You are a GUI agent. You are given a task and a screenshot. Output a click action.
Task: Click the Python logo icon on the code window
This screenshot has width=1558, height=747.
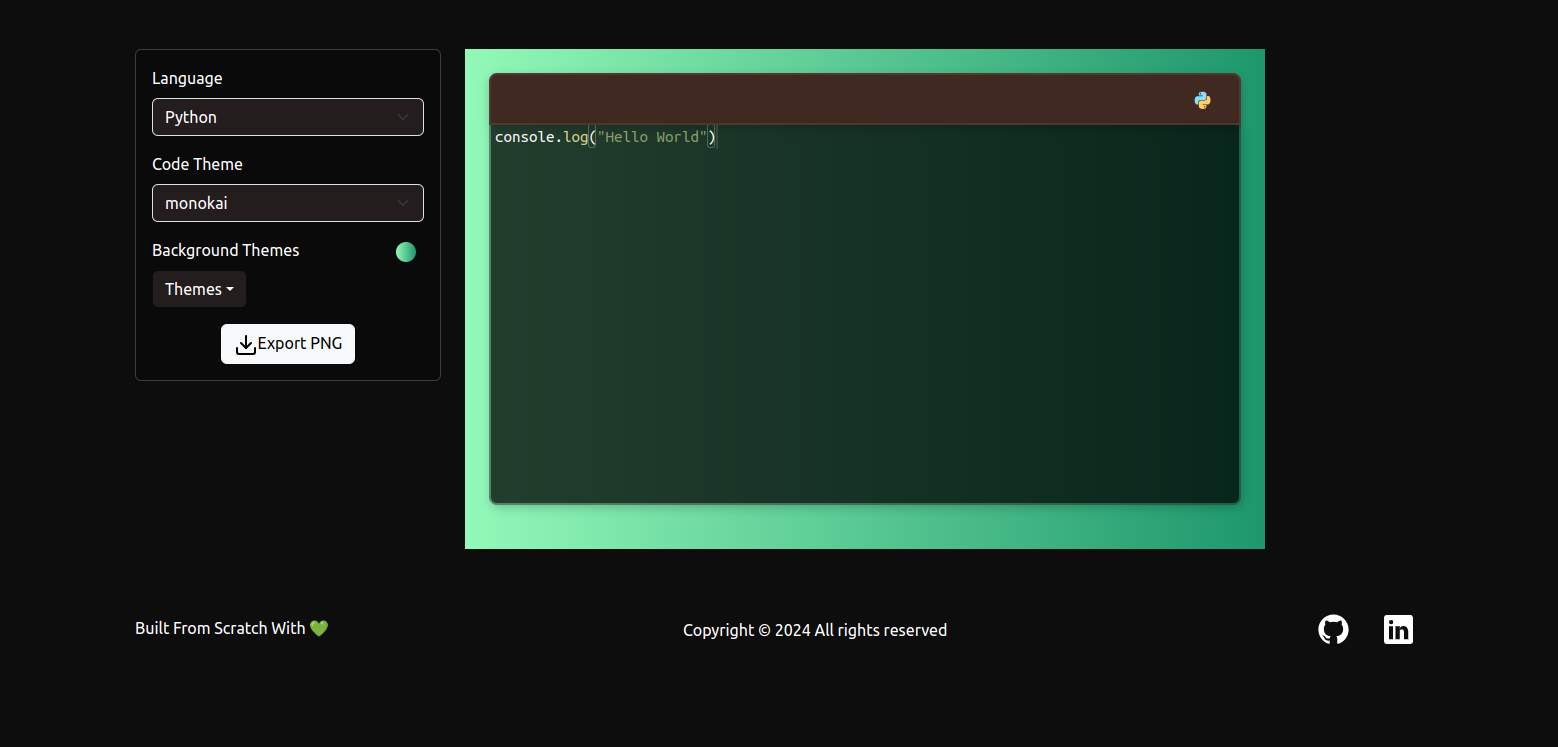pos(1202,100)
